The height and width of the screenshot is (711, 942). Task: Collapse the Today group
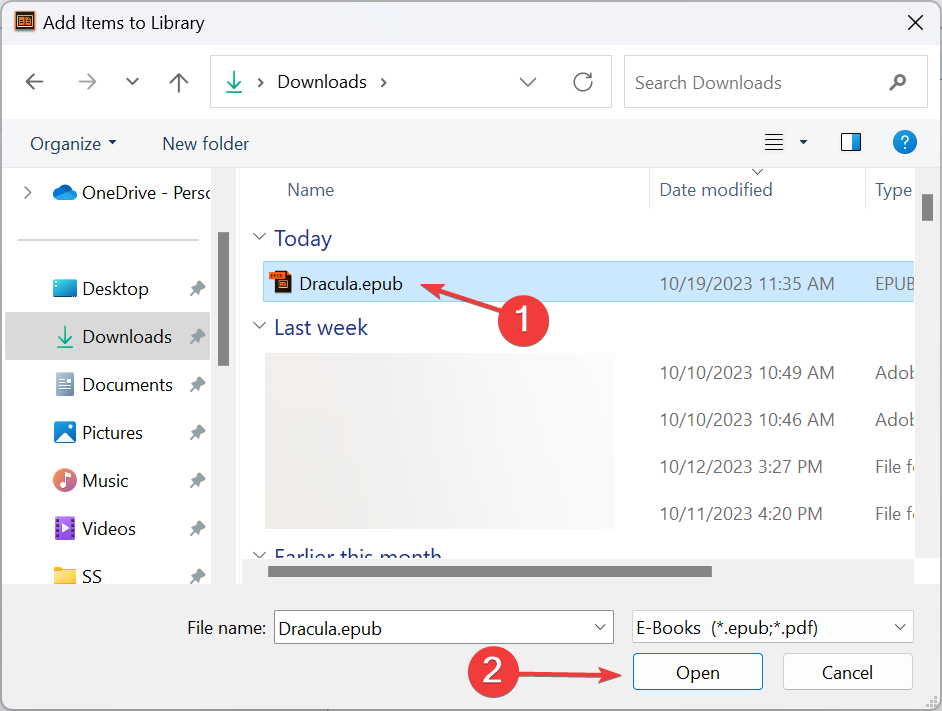tap(260, 237)
